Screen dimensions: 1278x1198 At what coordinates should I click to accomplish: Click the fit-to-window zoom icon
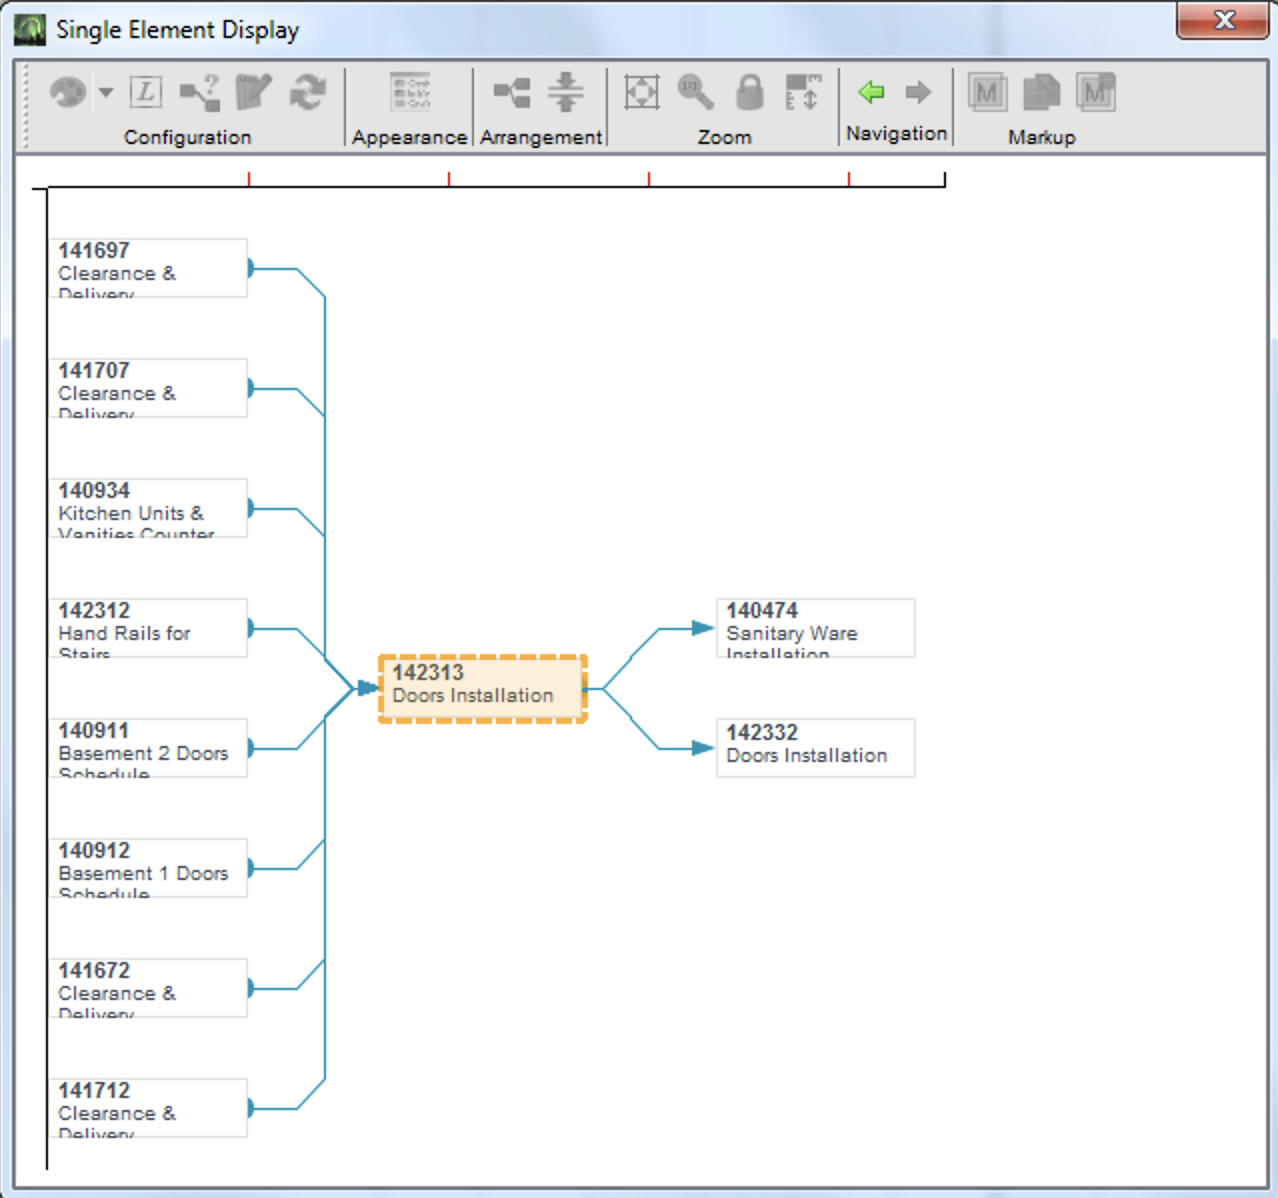pos(641,92)
